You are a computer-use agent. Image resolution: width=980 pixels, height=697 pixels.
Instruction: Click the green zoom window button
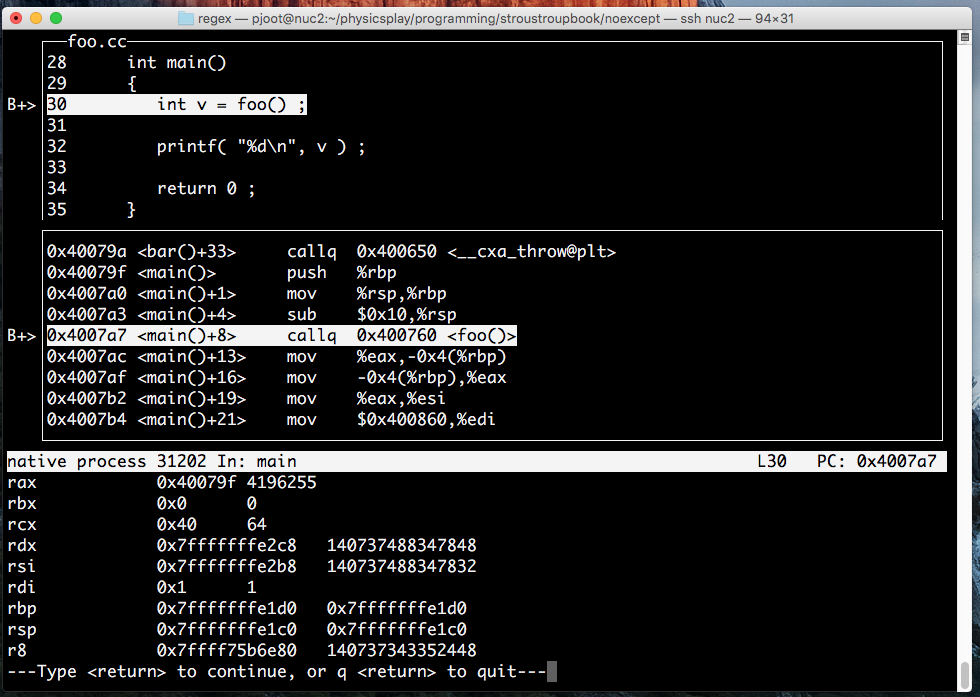(56, 18)
